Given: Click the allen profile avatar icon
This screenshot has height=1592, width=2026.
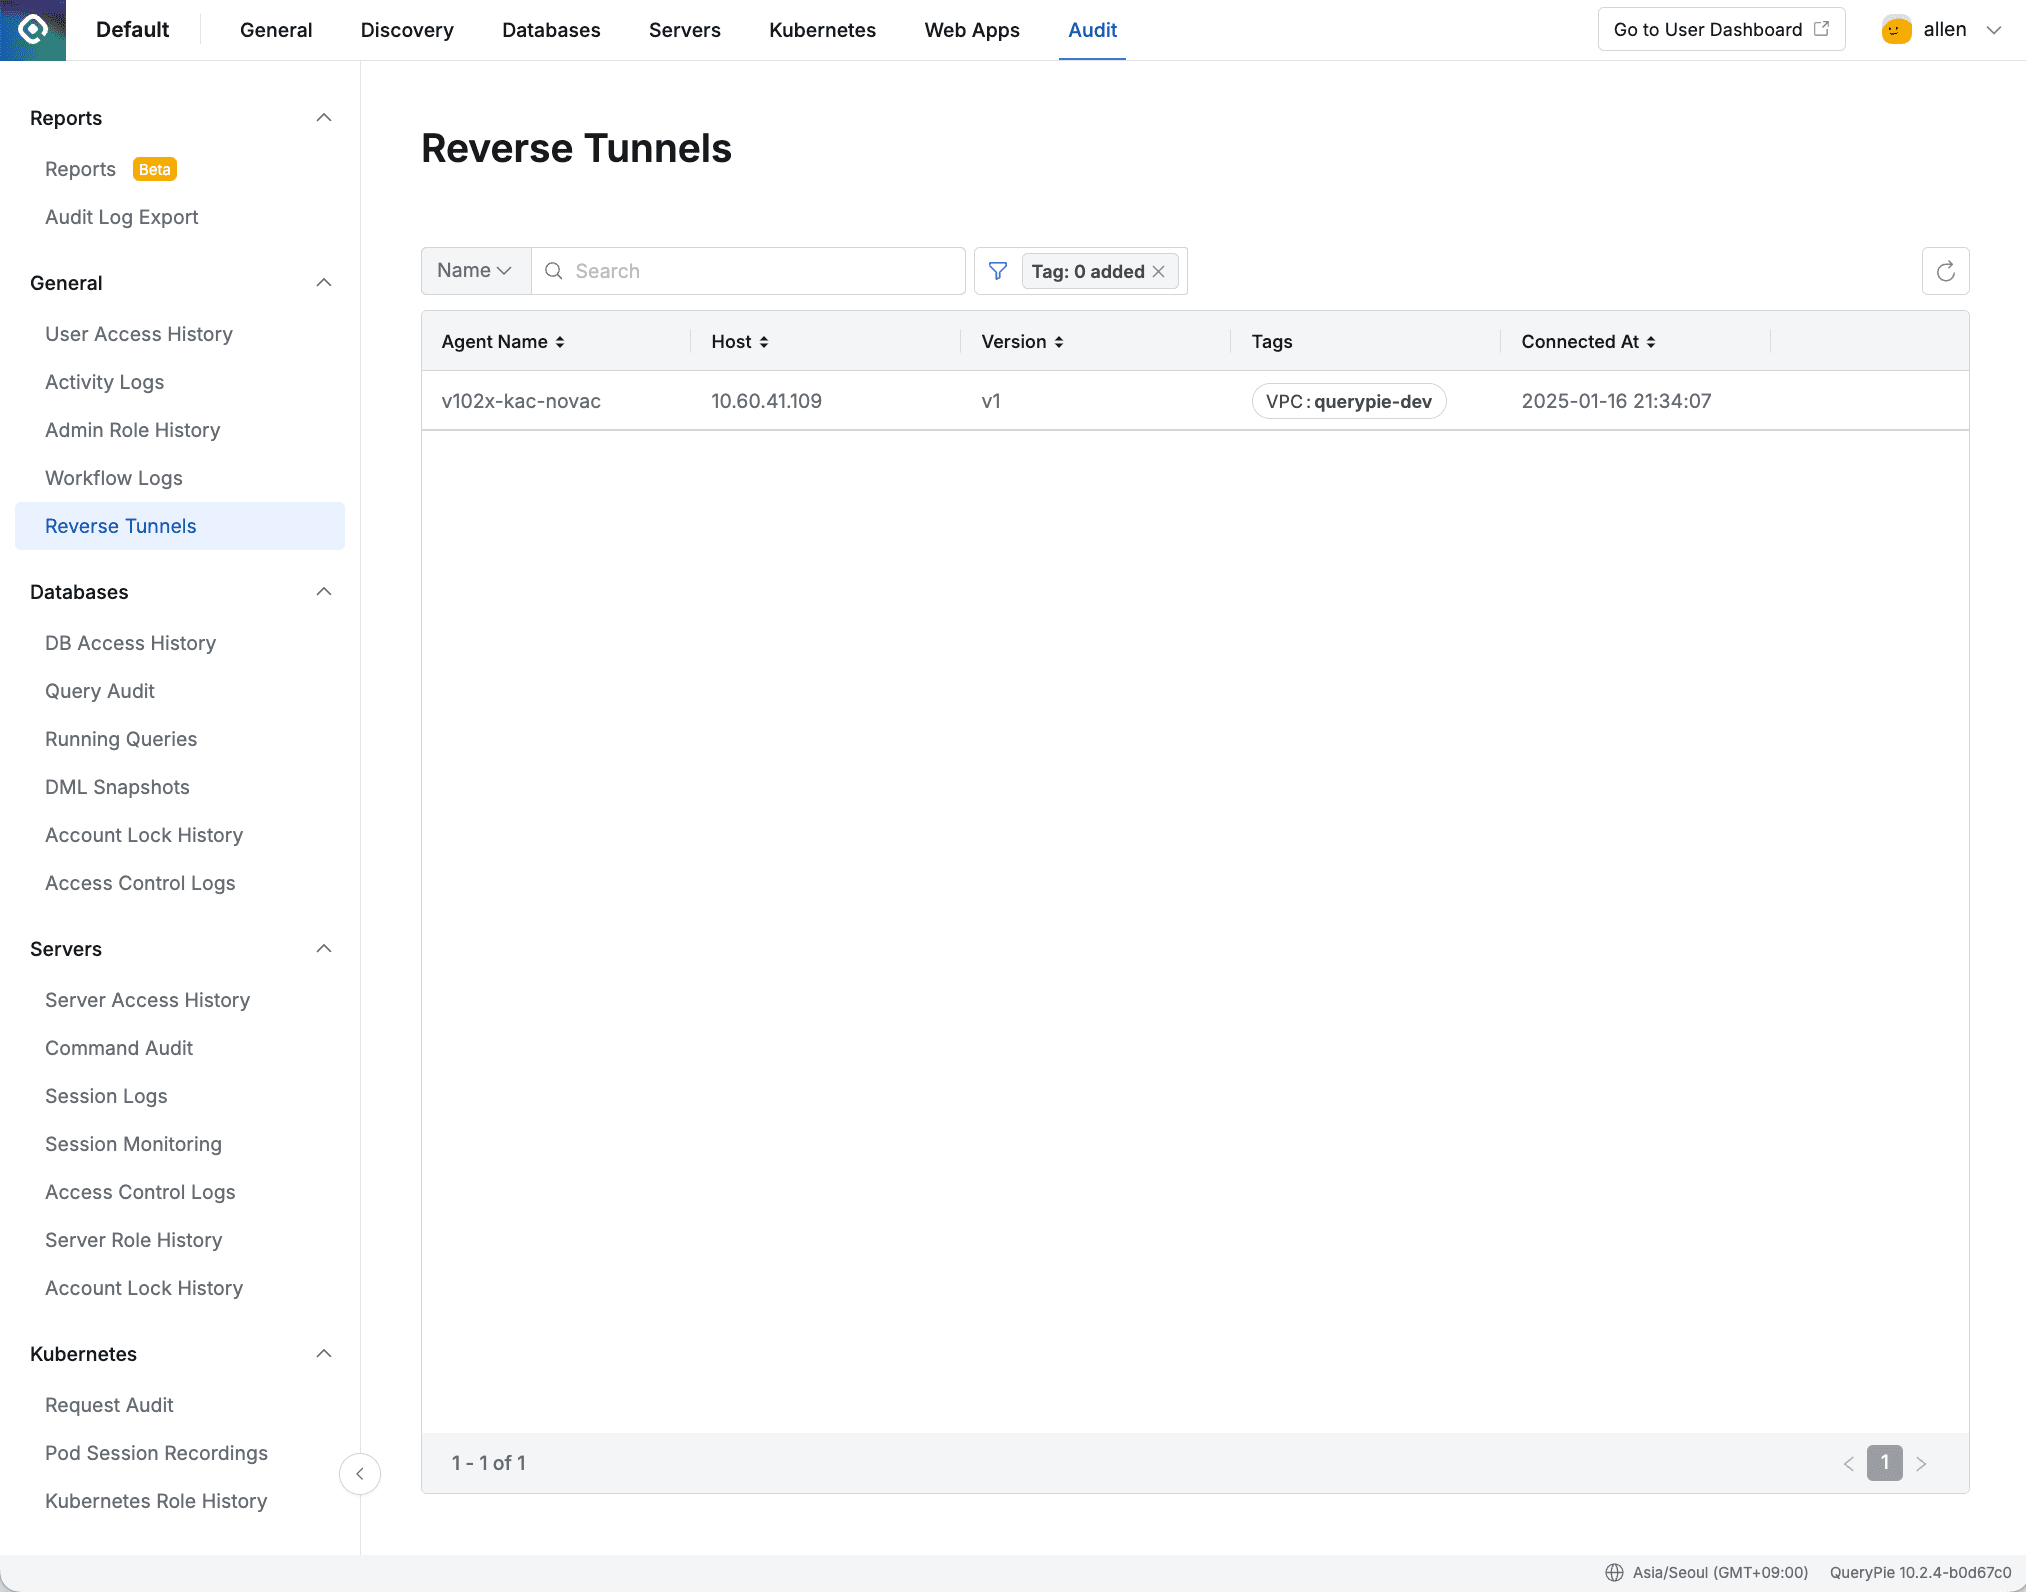Looking at the screenshot, I should (x=1896, y=29).
